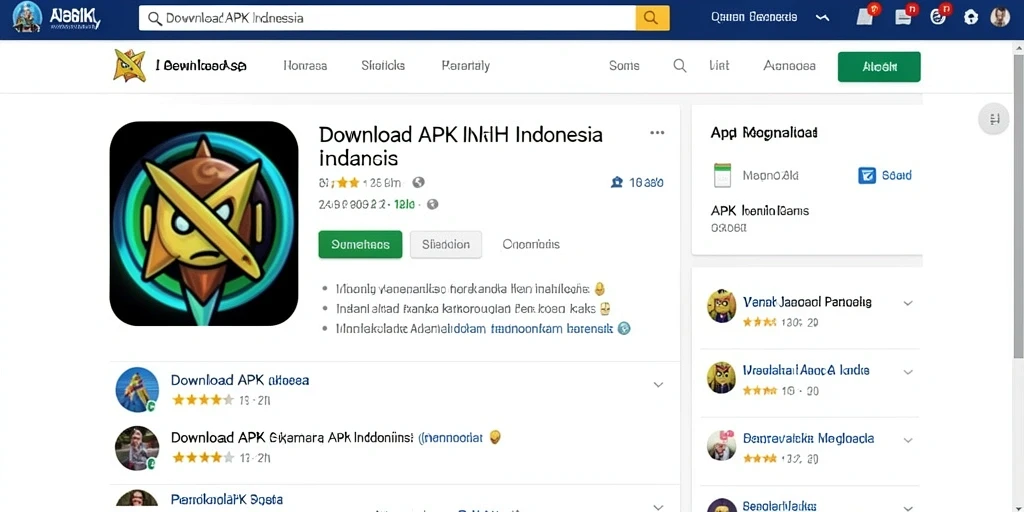Click the site logo in the blue header
The height and width of the screenshot is (512, 1024).
[56, 18]
